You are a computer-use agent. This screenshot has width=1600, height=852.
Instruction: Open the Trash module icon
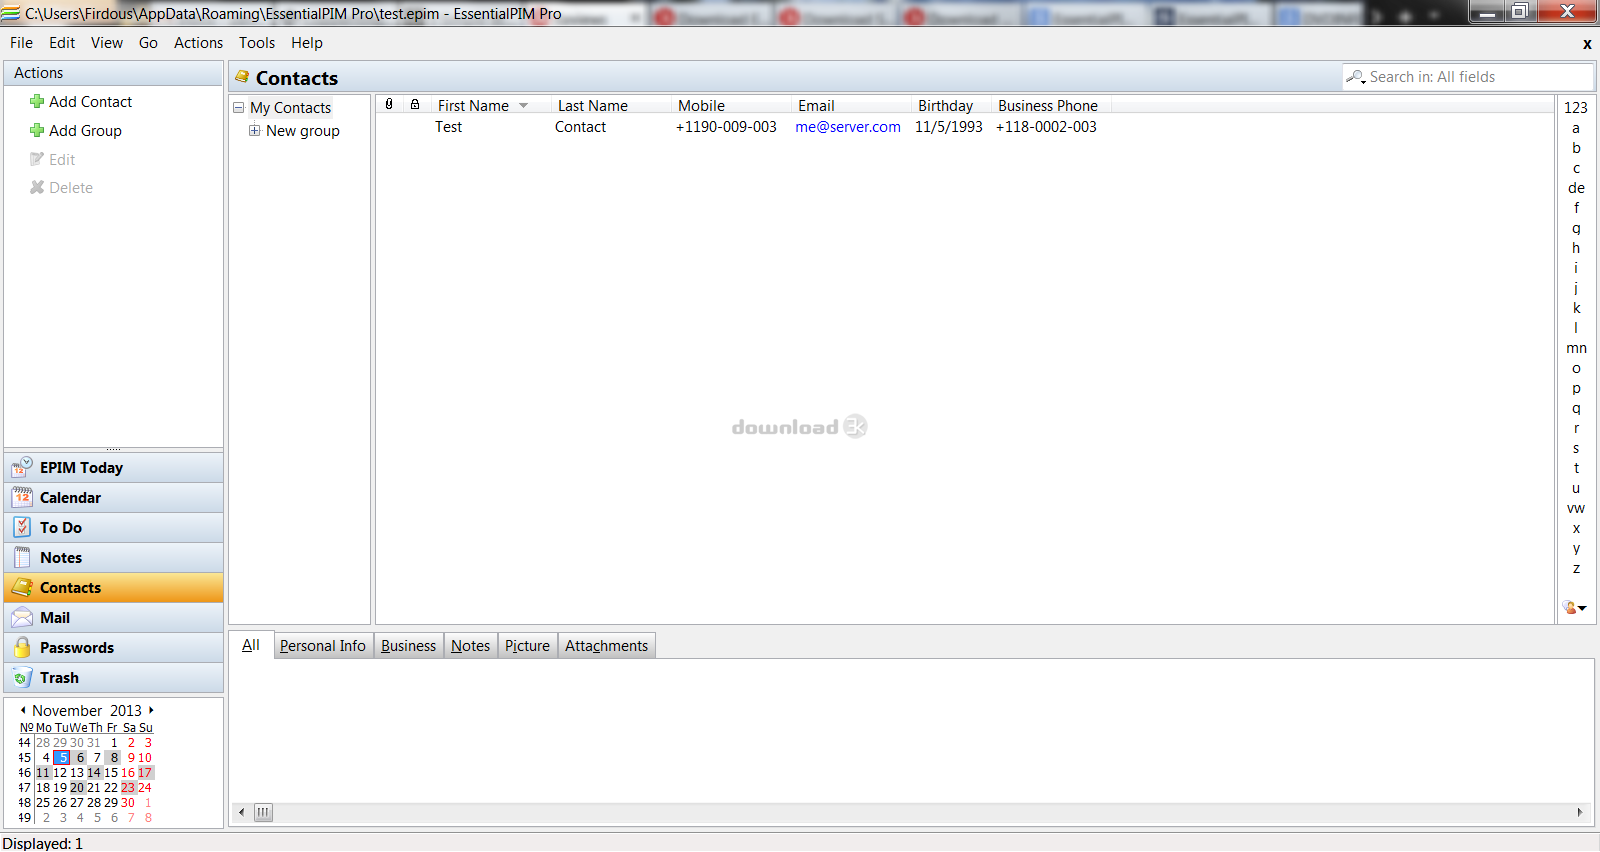click(x=22, y=677)
